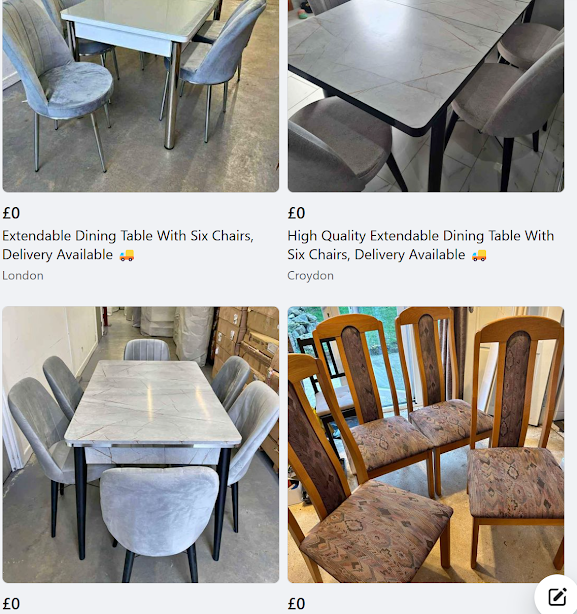Open 'High Quality Extendable Dining Table With' listing title
The height and width of the screenshot is (614, 577).
420,236
